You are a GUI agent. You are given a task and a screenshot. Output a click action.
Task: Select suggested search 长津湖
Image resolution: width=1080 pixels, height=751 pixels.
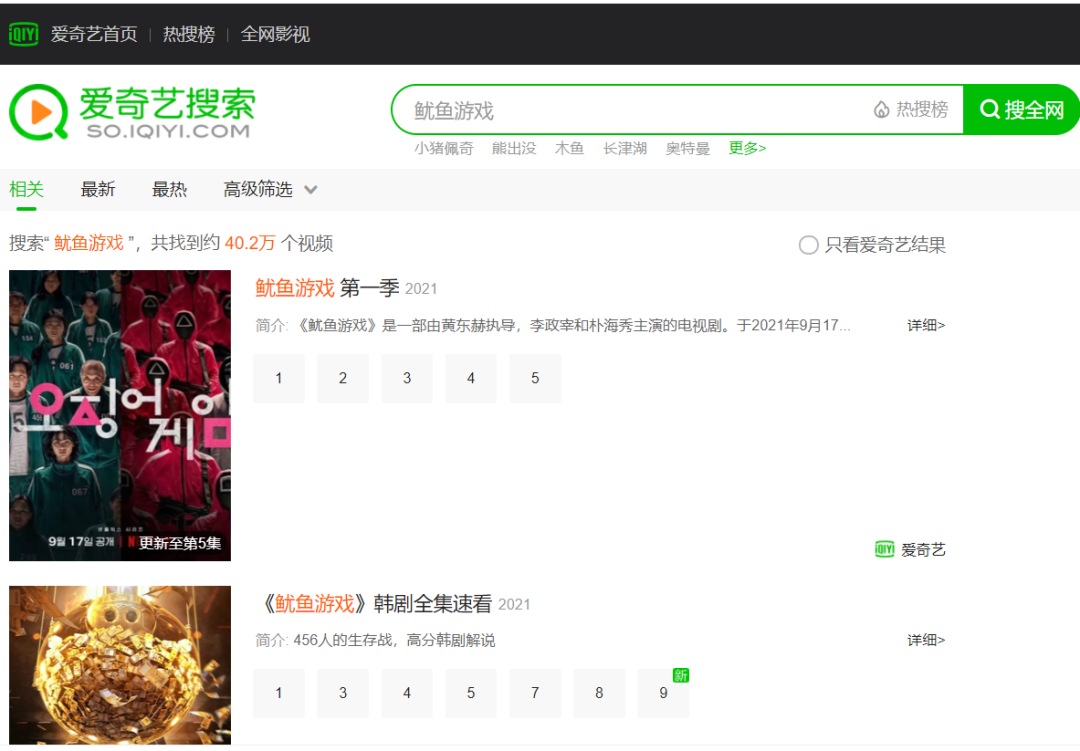[x=625, y=148]
